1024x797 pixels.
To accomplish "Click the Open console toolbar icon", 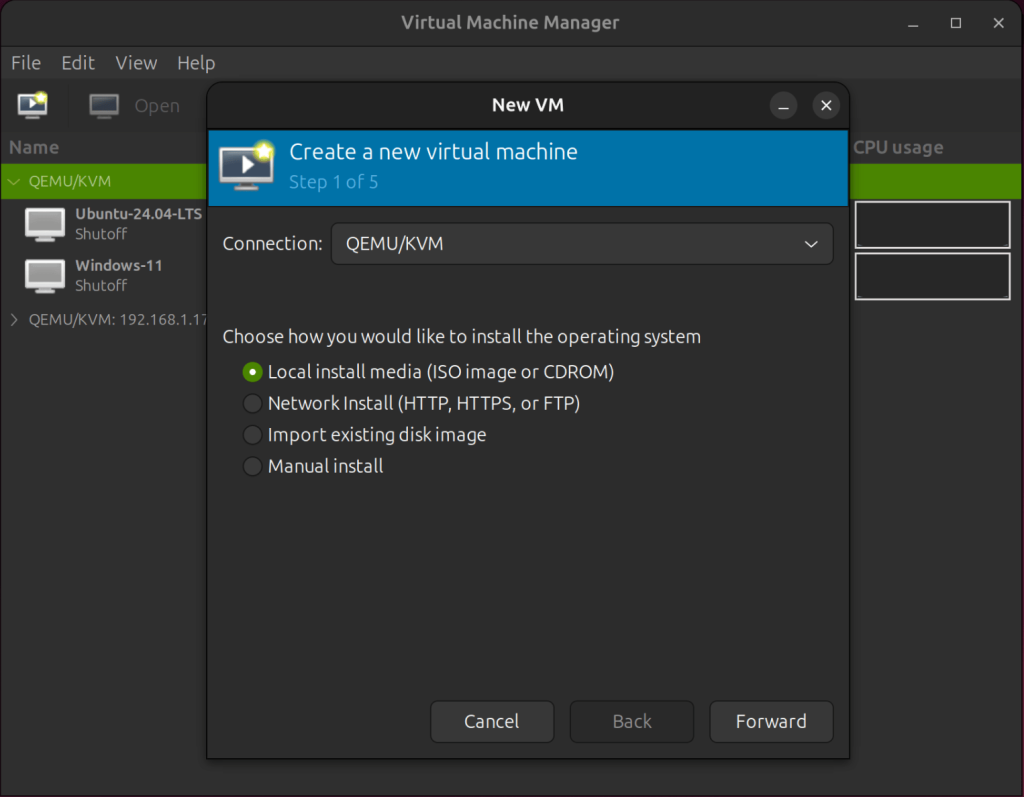I will [103, 105].
